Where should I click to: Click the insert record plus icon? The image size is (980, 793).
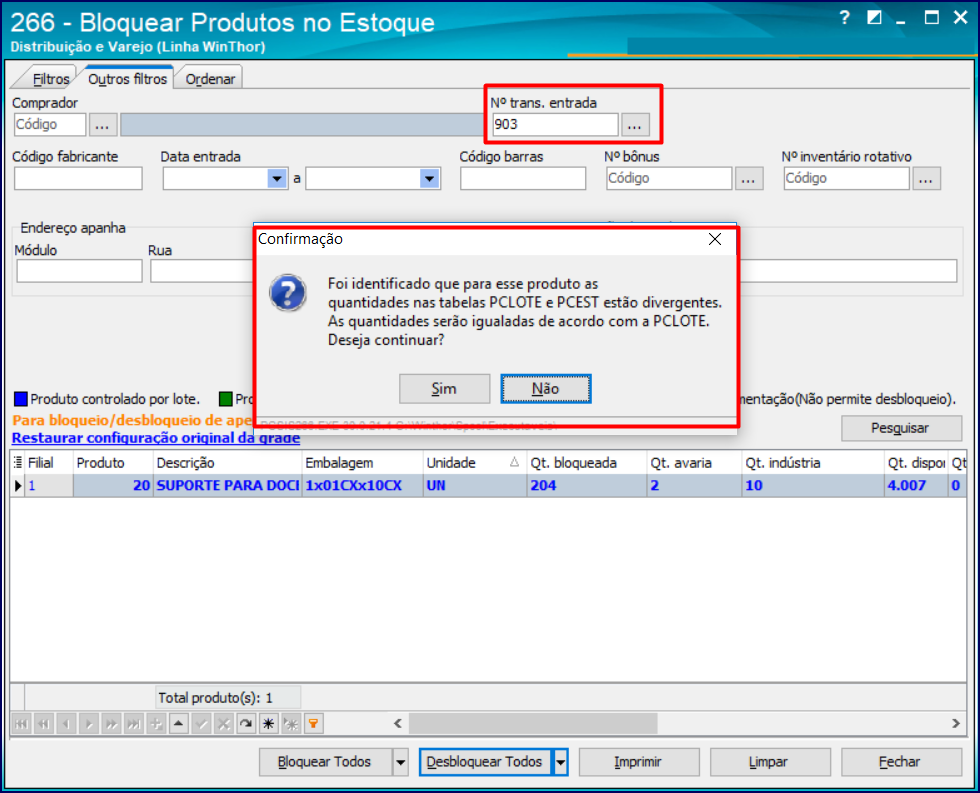(x=156, y=724)
